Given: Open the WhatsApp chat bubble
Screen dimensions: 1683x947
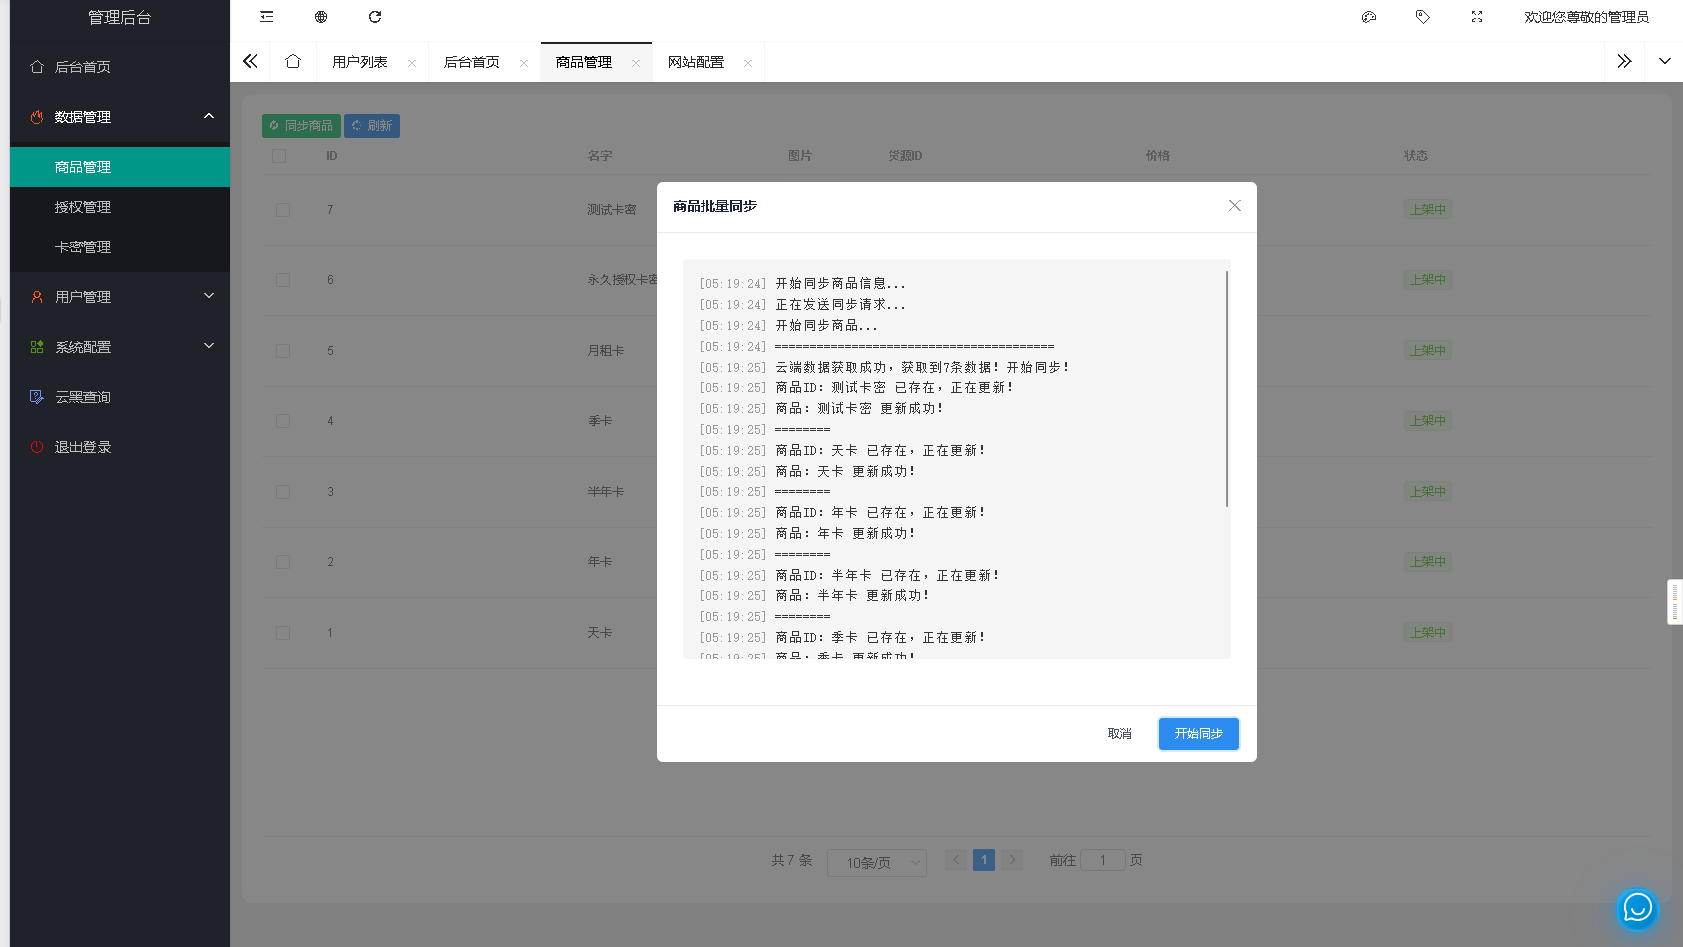Looking at the screenshot, I should (1637, 909).
